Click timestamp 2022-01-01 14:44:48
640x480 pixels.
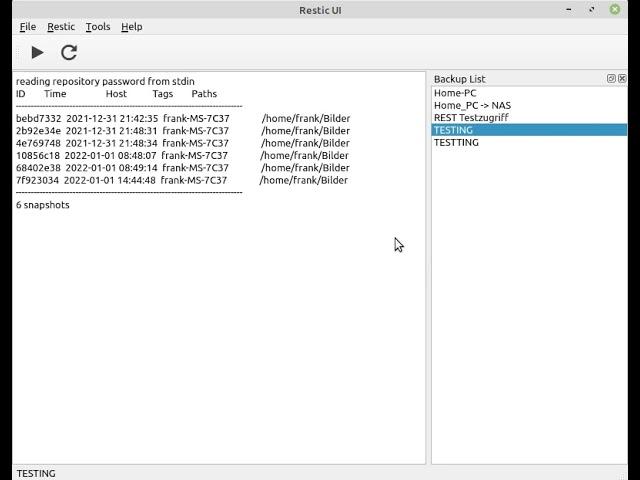click(109, 180)
